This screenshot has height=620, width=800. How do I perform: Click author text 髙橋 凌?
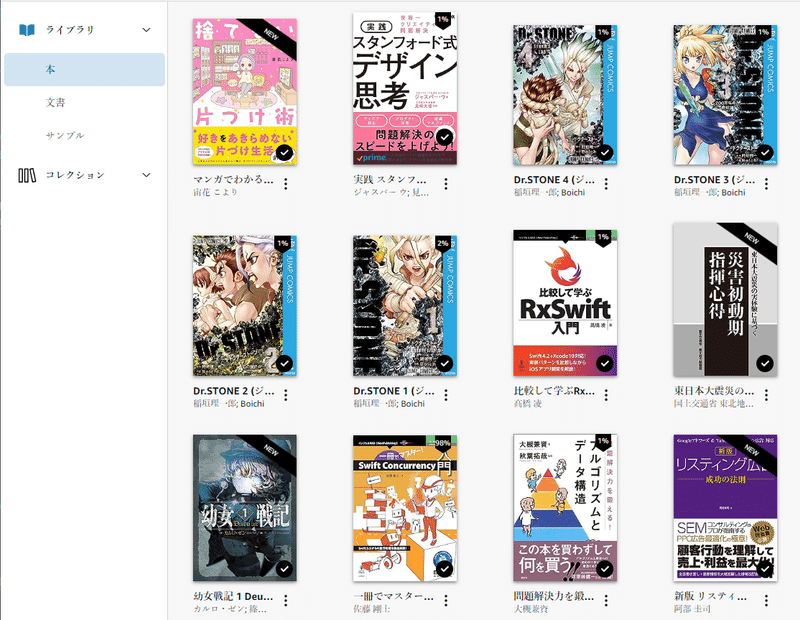[528, 404]
